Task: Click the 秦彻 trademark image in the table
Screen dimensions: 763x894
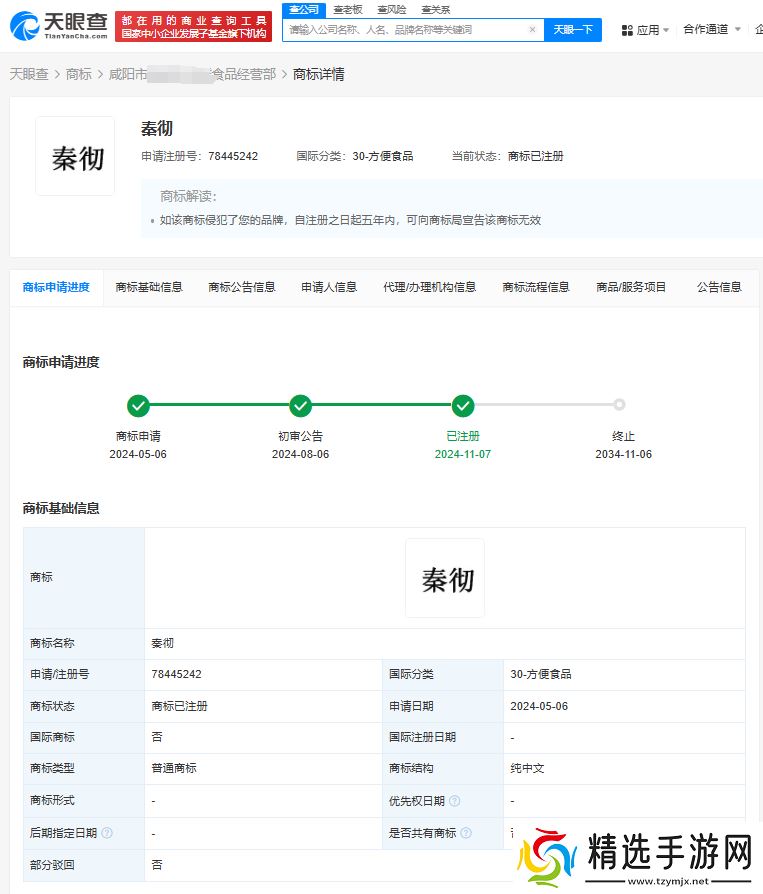Action: [445, 578]
